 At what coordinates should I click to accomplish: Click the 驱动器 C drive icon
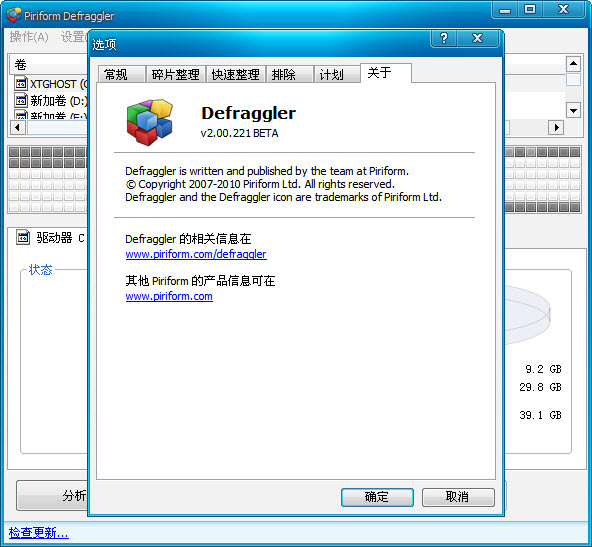click(x=23, y=237)
